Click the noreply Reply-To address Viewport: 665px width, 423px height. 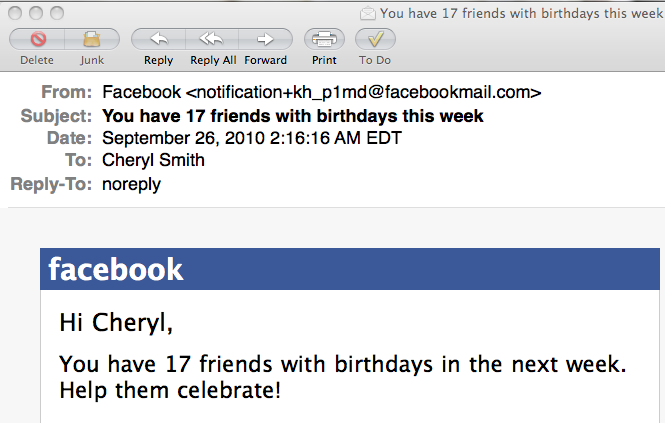point(131,184)
